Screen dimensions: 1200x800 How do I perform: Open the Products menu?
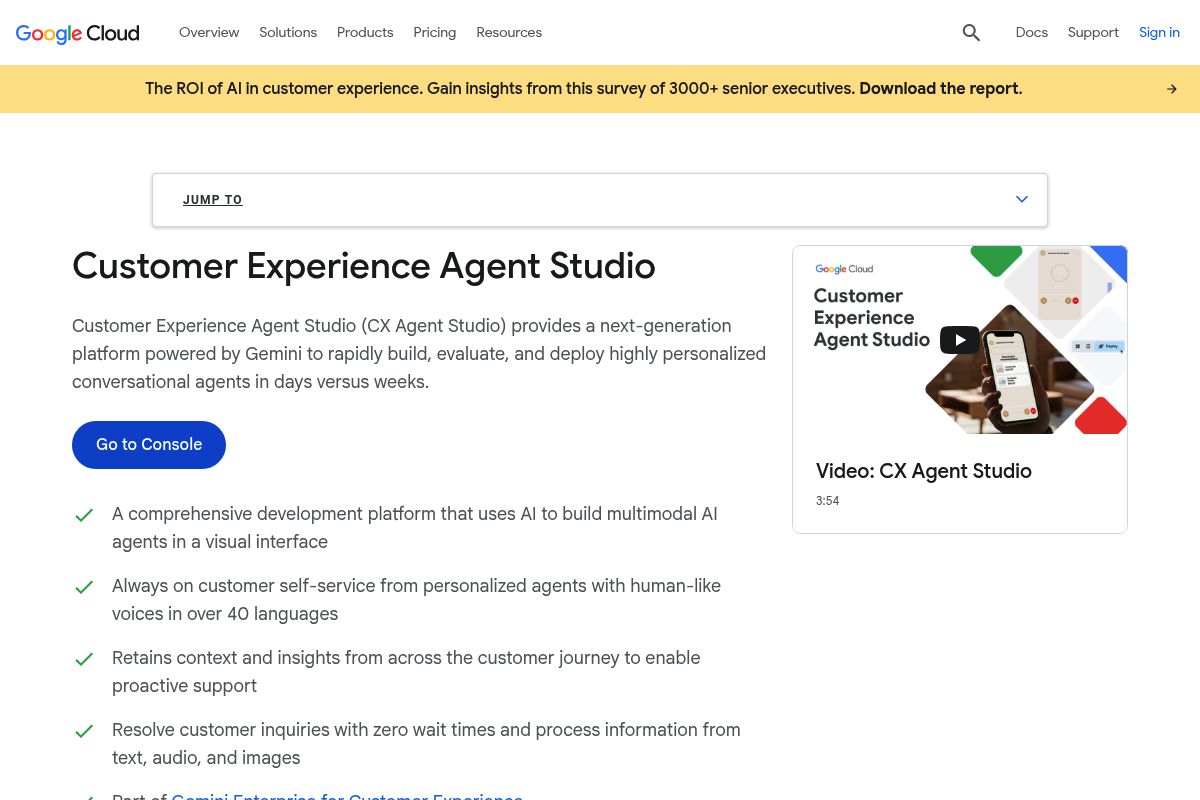[365, 33]
